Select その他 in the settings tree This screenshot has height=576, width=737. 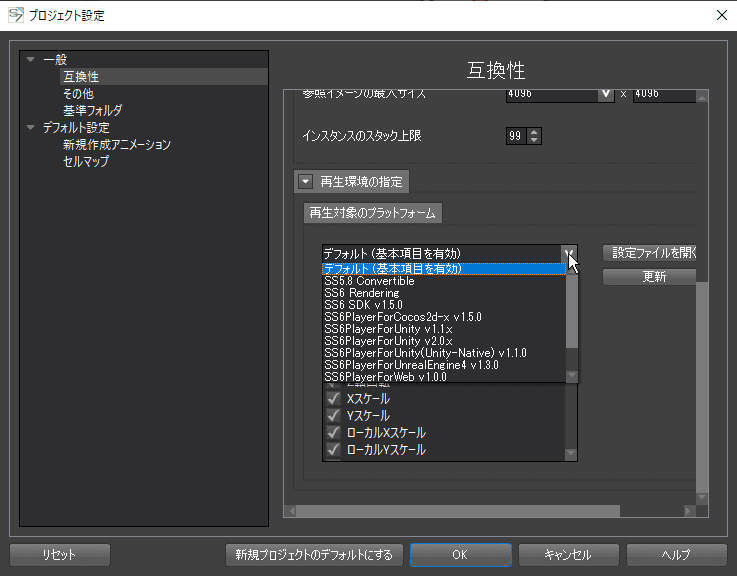pyautogui.click(x=78, y=94)
